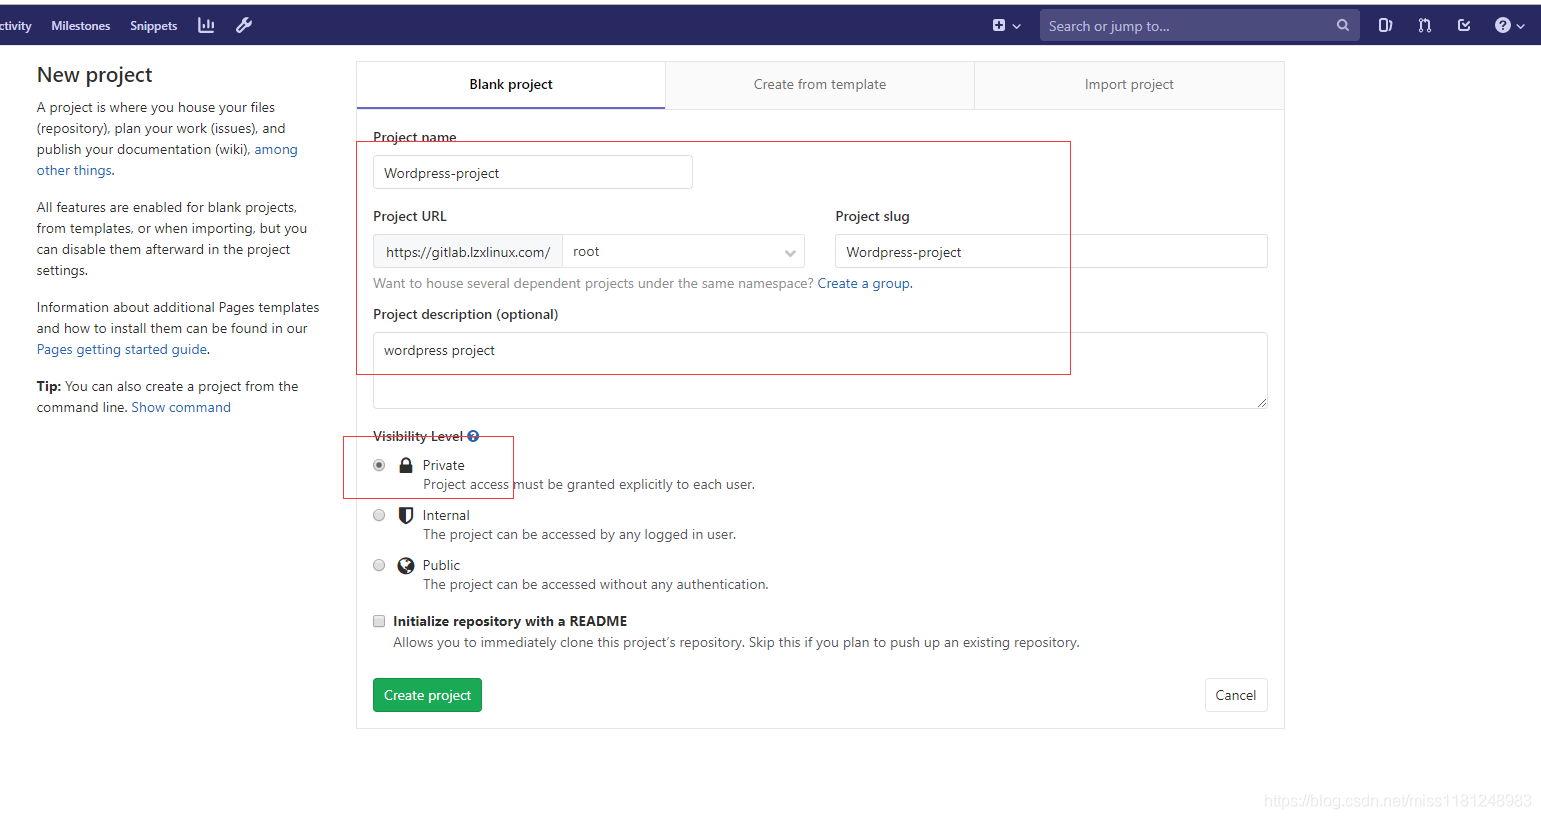Open the Merge requests icon
This screenshot has height=819, width=1541.
(1424, 26)
